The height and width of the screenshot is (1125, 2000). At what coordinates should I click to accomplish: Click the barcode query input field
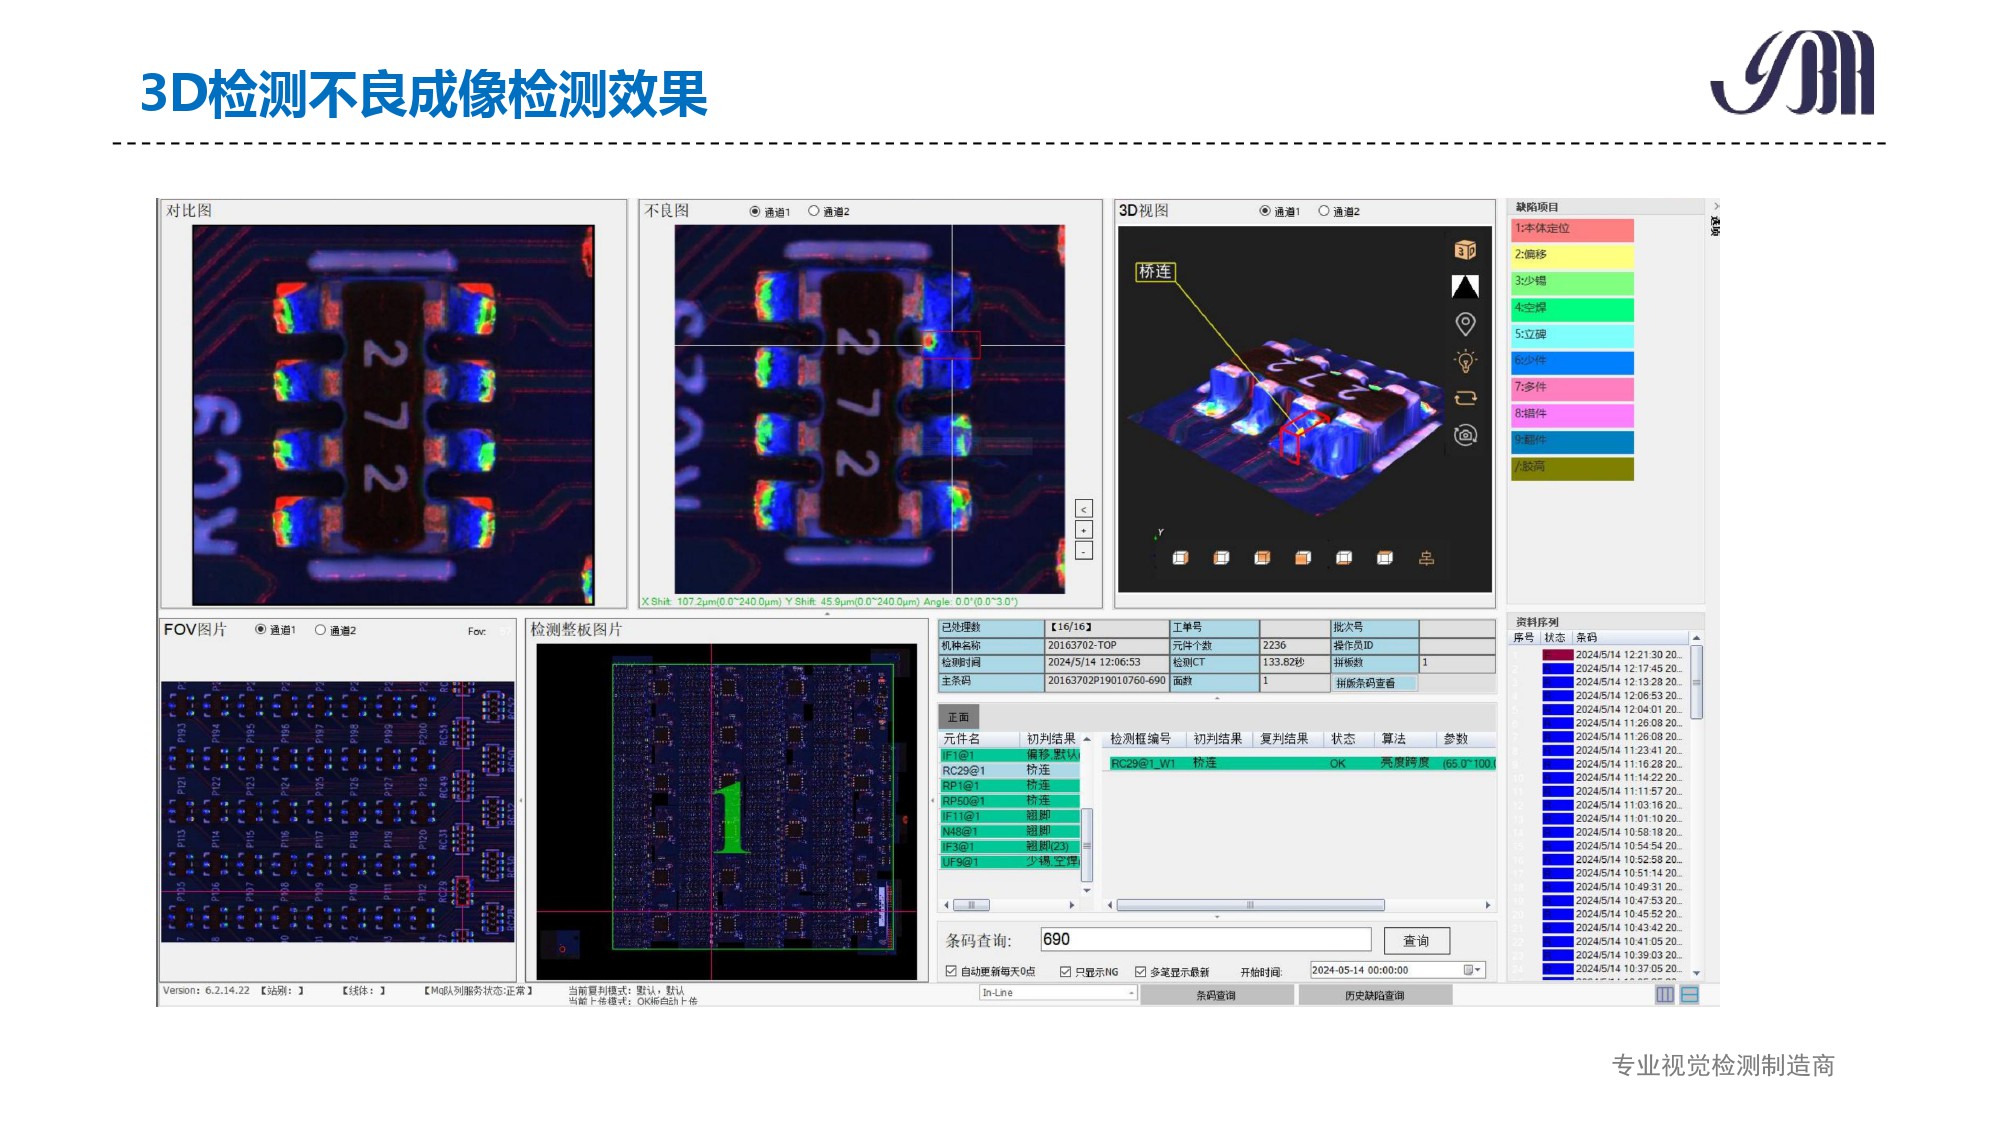pos(1205,939)
